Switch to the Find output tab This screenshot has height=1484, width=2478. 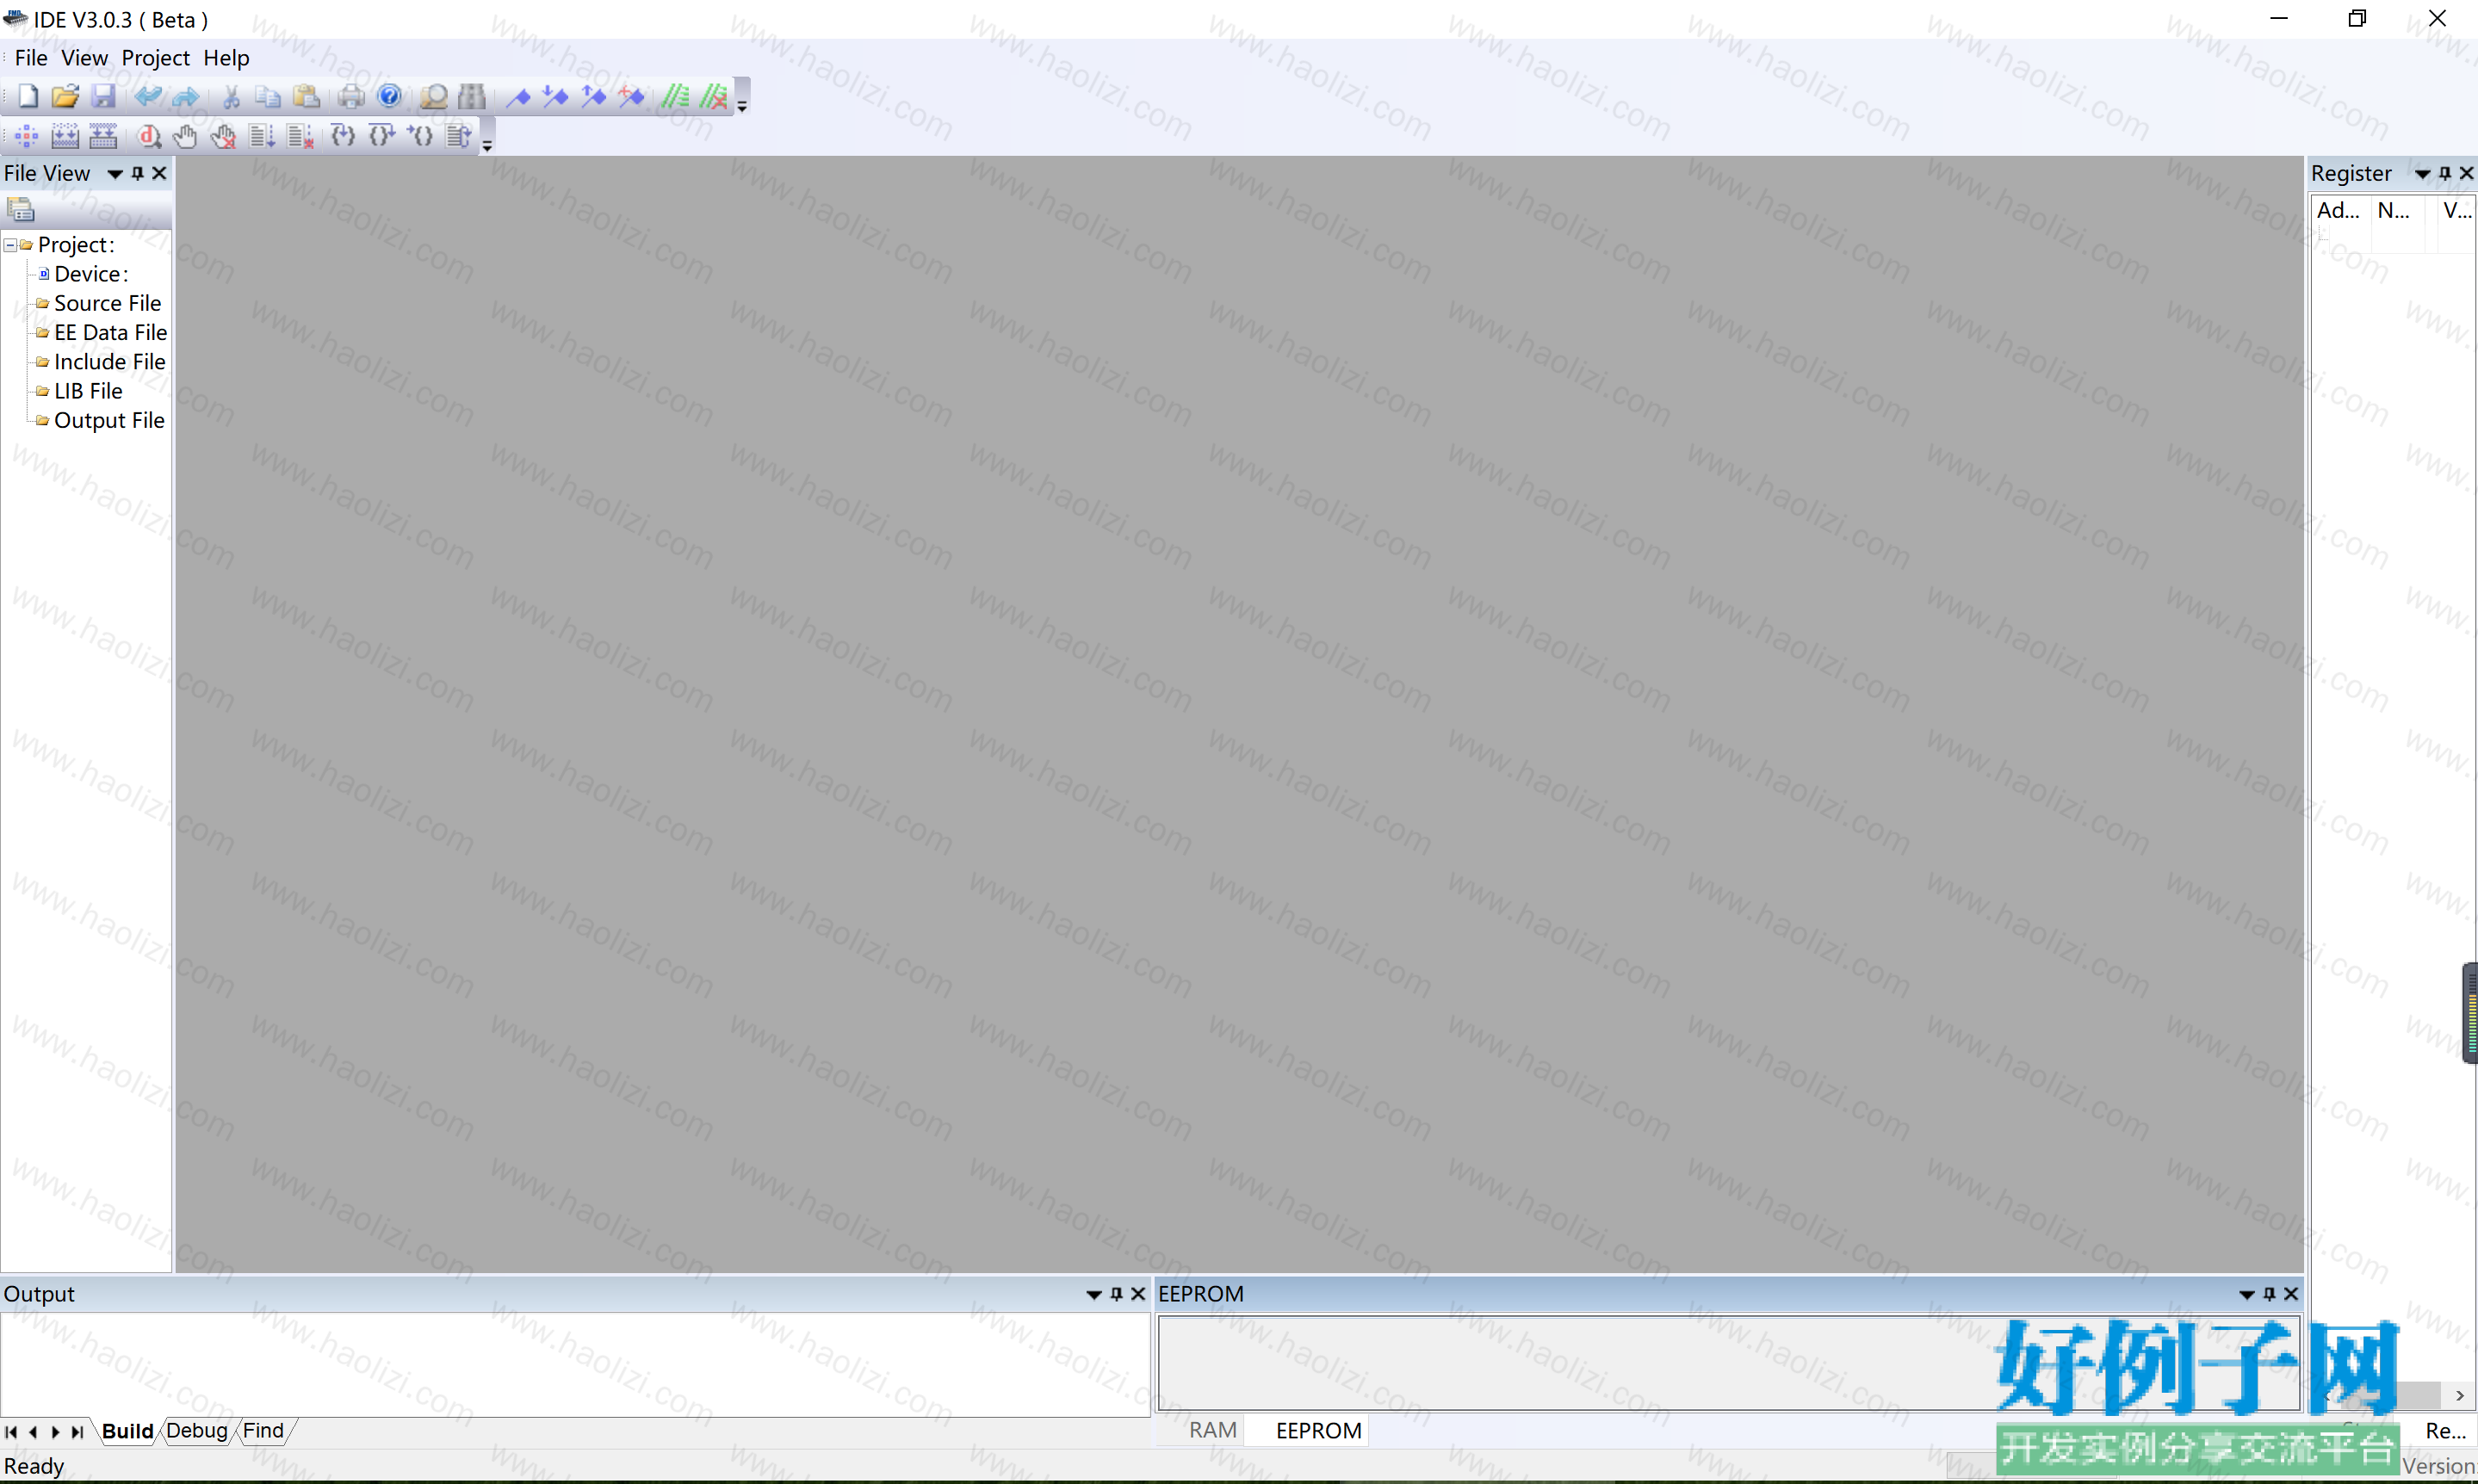(x=263, y=1431)
